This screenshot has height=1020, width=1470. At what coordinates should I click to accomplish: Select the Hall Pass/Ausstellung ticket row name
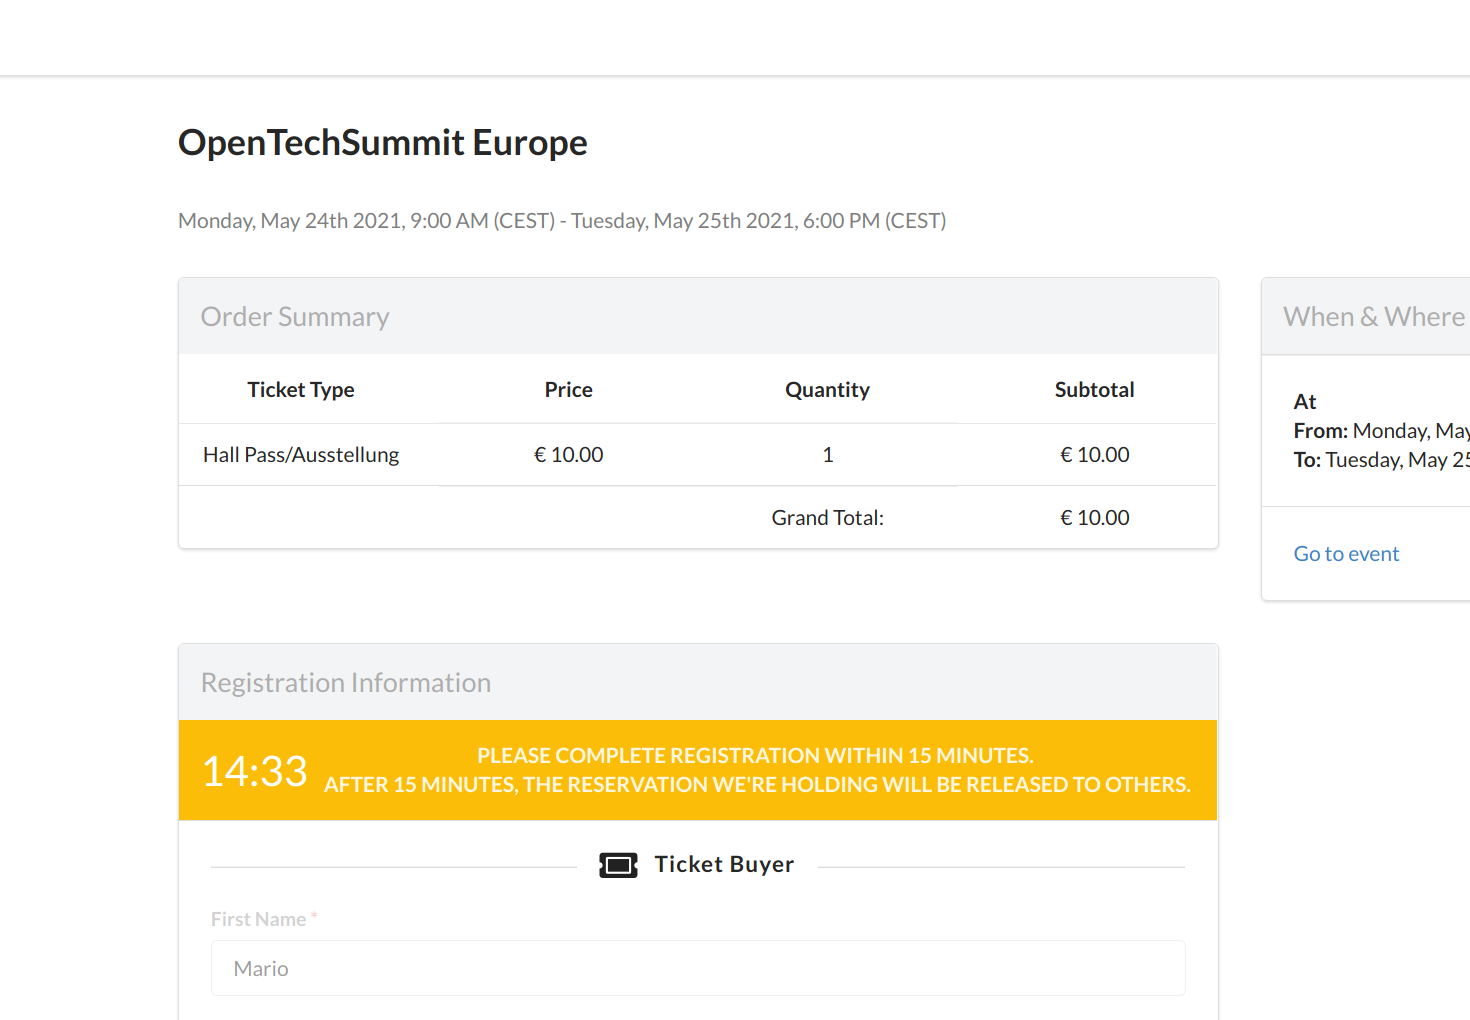301,455
